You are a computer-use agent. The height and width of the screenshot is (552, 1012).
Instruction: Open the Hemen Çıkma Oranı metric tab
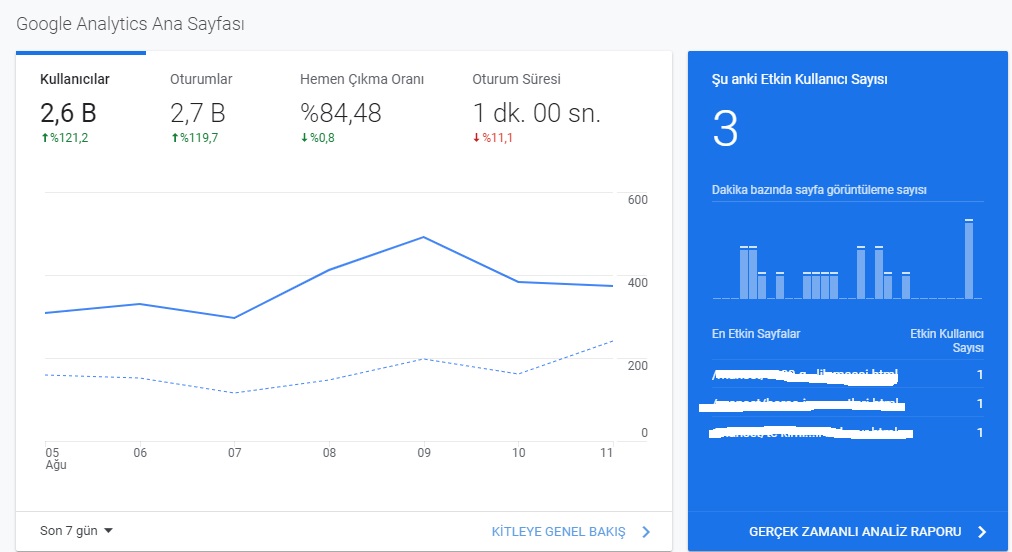362,107
